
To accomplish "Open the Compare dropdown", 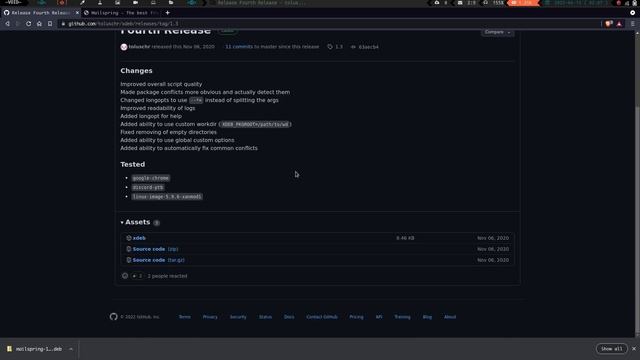I will (498, 32).
